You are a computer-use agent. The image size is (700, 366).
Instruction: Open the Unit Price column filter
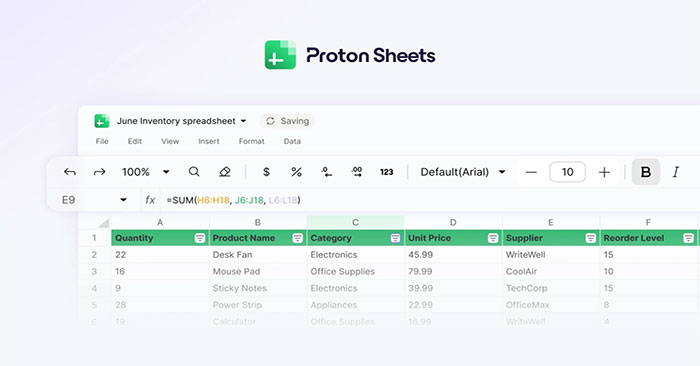click(493, 238)
